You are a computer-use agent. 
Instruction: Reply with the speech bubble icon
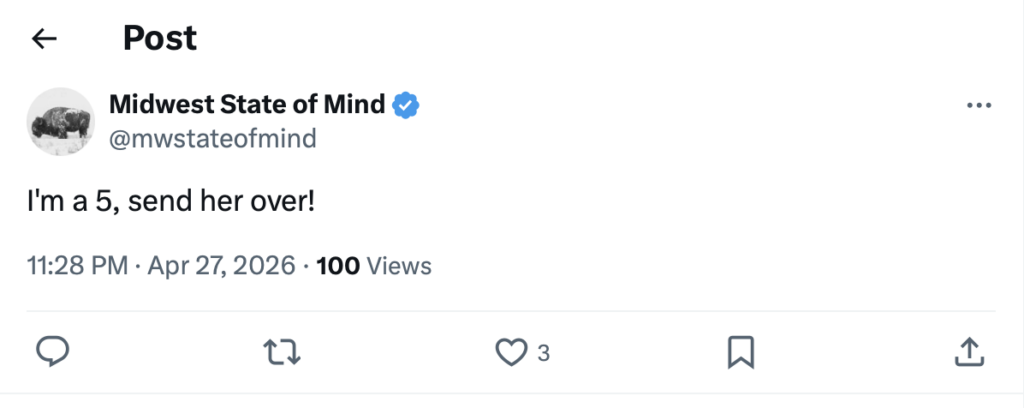52,351
